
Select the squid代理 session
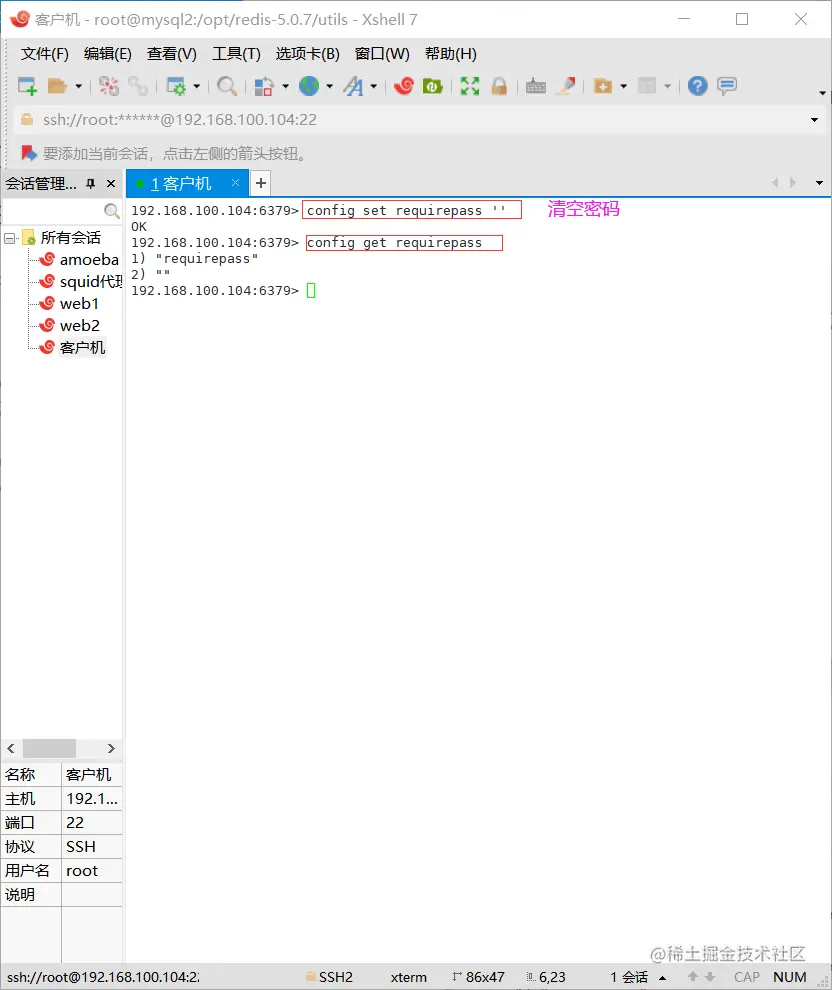coord(81,282)
